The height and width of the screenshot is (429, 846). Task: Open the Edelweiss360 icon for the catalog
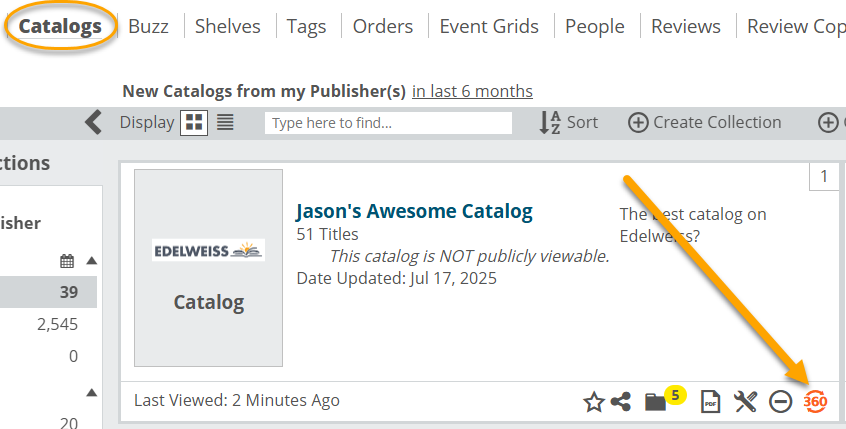click(815, 402)
